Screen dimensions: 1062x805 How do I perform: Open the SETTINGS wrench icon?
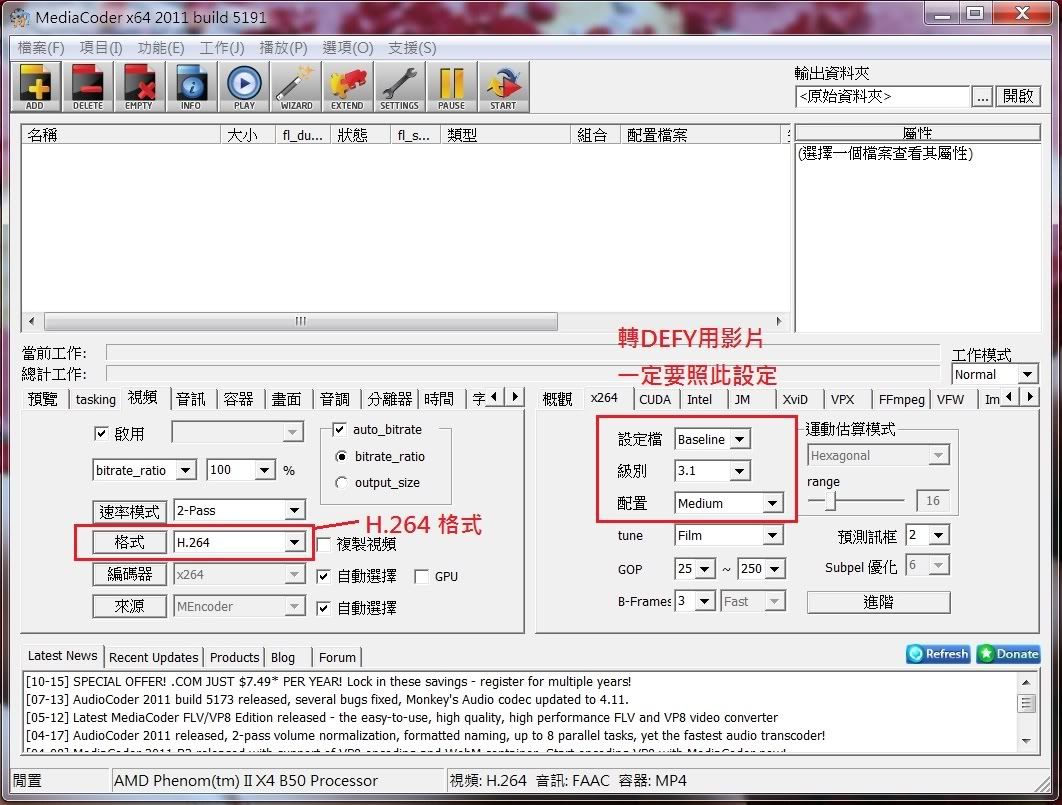[x=400, y=87]
